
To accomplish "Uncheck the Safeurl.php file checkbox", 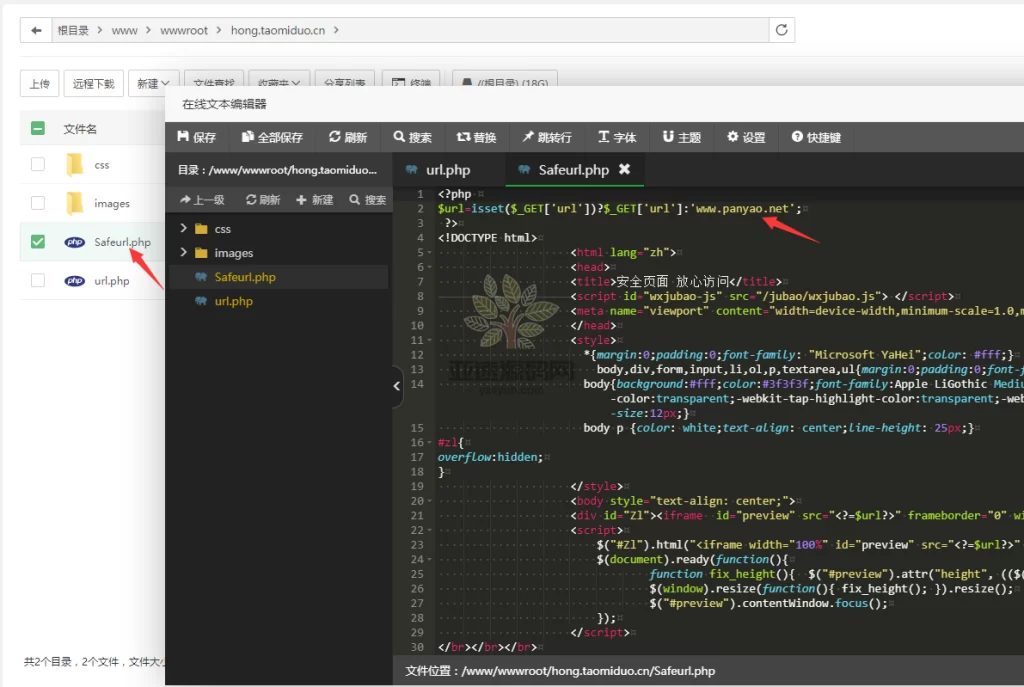I will tap(38, 242).
